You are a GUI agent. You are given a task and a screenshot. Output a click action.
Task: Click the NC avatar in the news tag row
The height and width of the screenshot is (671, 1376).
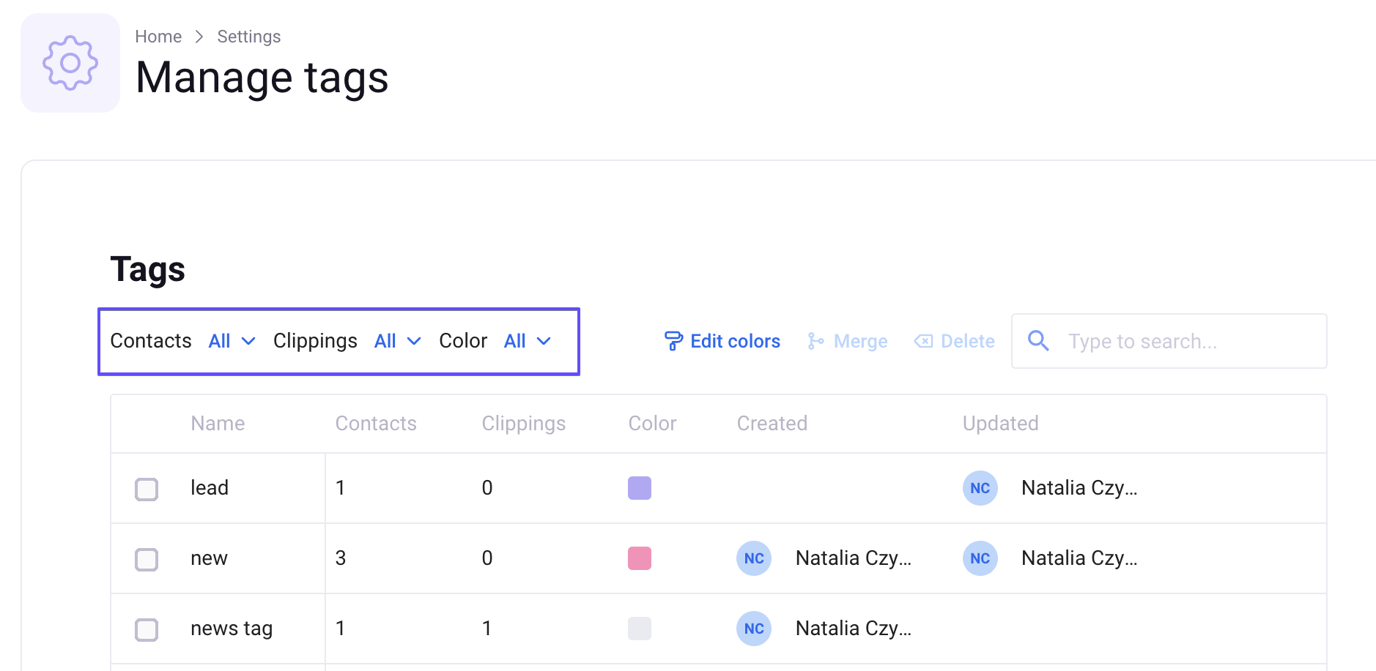point(754,628)
